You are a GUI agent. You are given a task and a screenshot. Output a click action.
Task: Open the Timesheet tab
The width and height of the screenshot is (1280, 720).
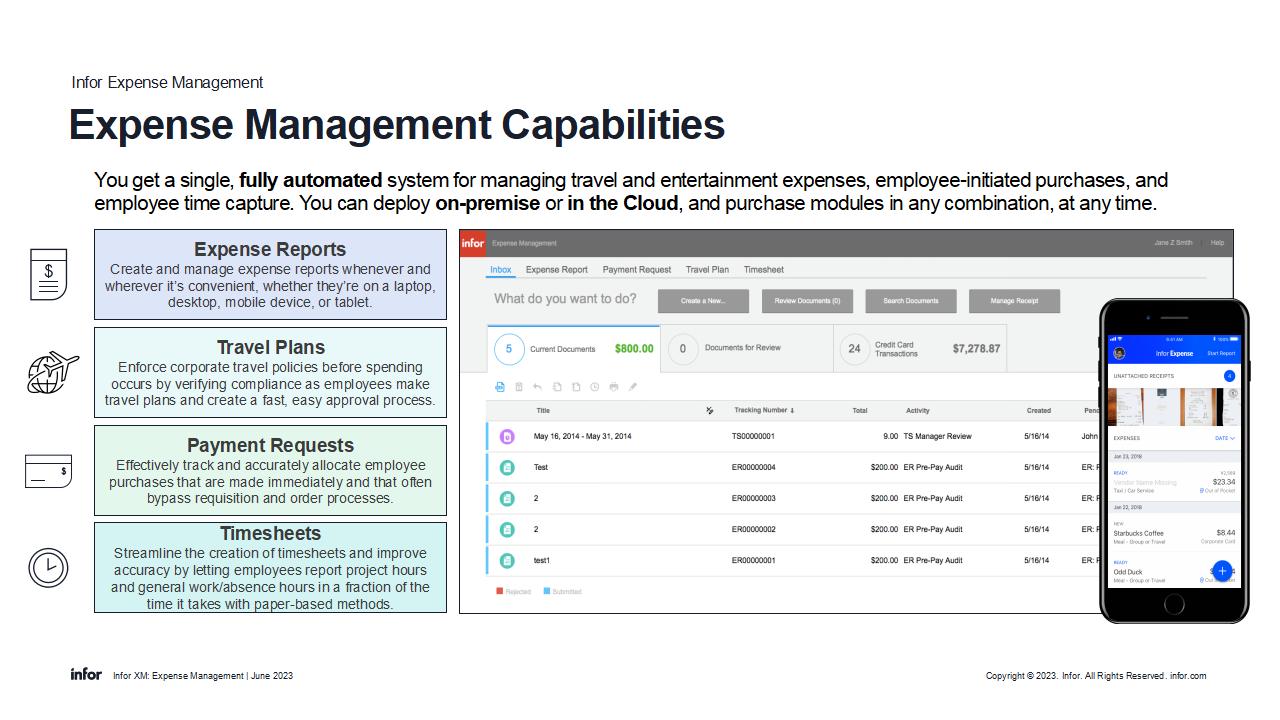764,270
